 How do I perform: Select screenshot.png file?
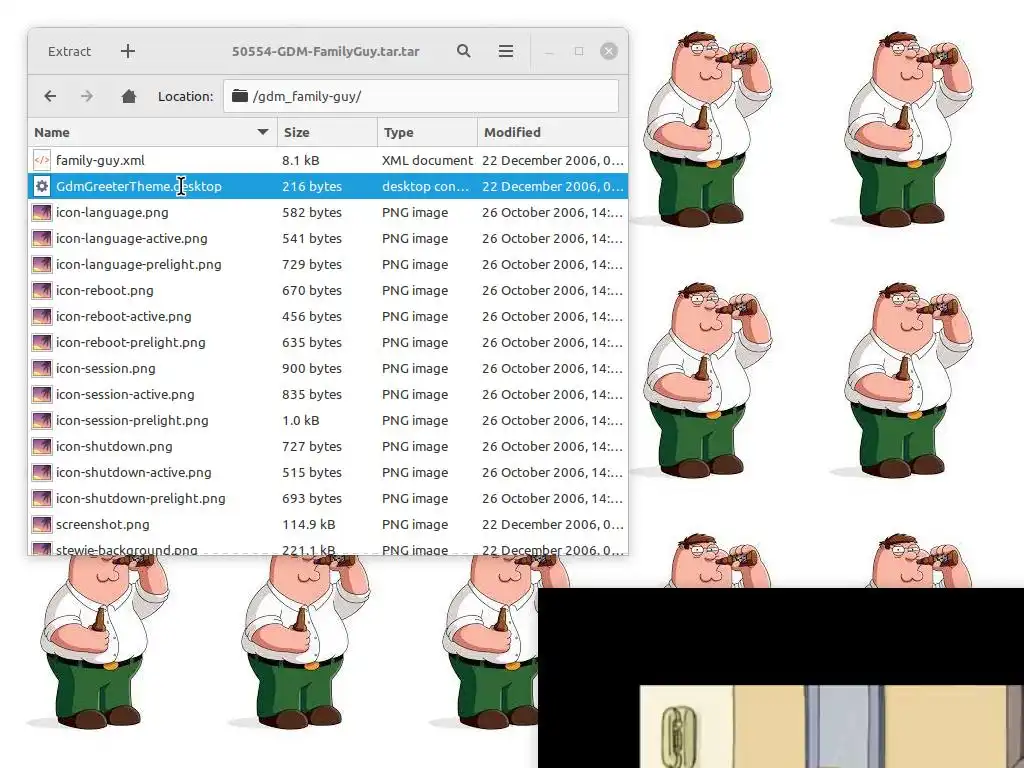[x=328, y=524]
